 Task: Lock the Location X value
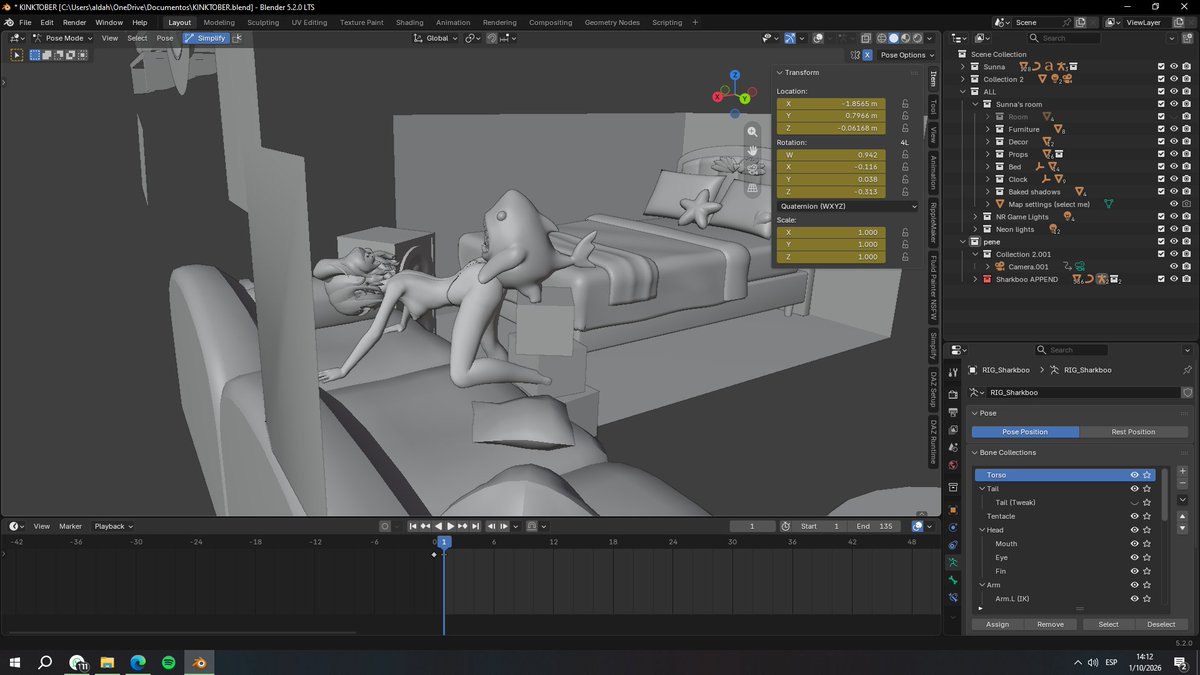[905, 103]
